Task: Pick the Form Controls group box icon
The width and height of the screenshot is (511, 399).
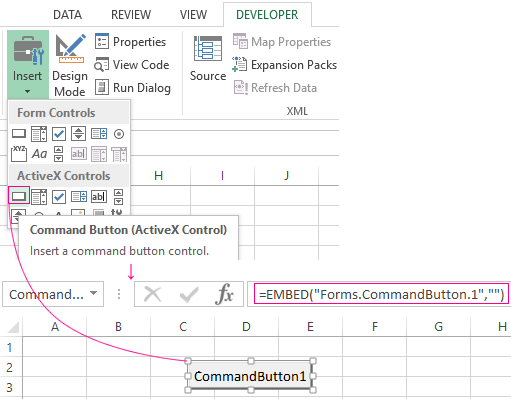Action: point(19,154)
